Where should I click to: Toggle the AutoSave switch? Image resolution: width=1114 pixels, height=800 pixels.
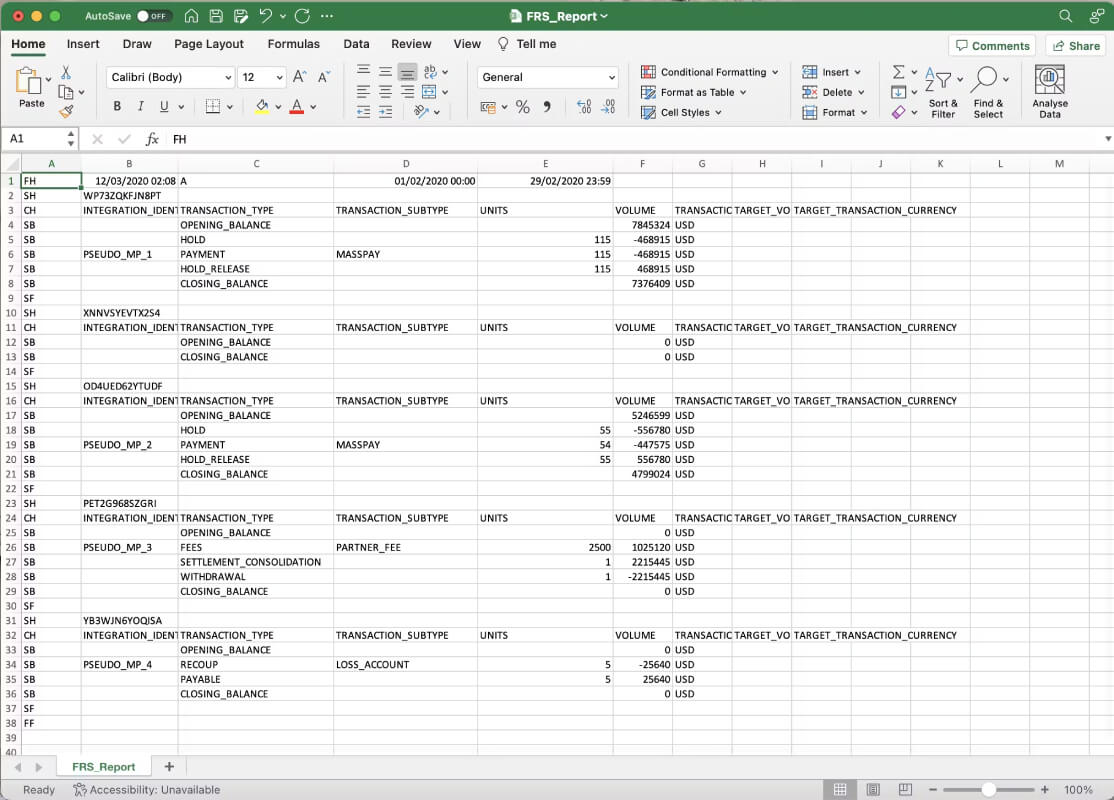click(x=153, y=16)
